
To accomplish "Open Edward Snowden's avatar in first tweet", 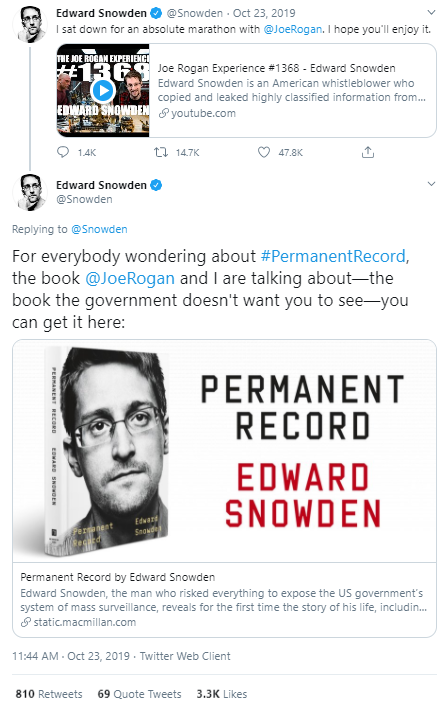I will coord(30,25).
